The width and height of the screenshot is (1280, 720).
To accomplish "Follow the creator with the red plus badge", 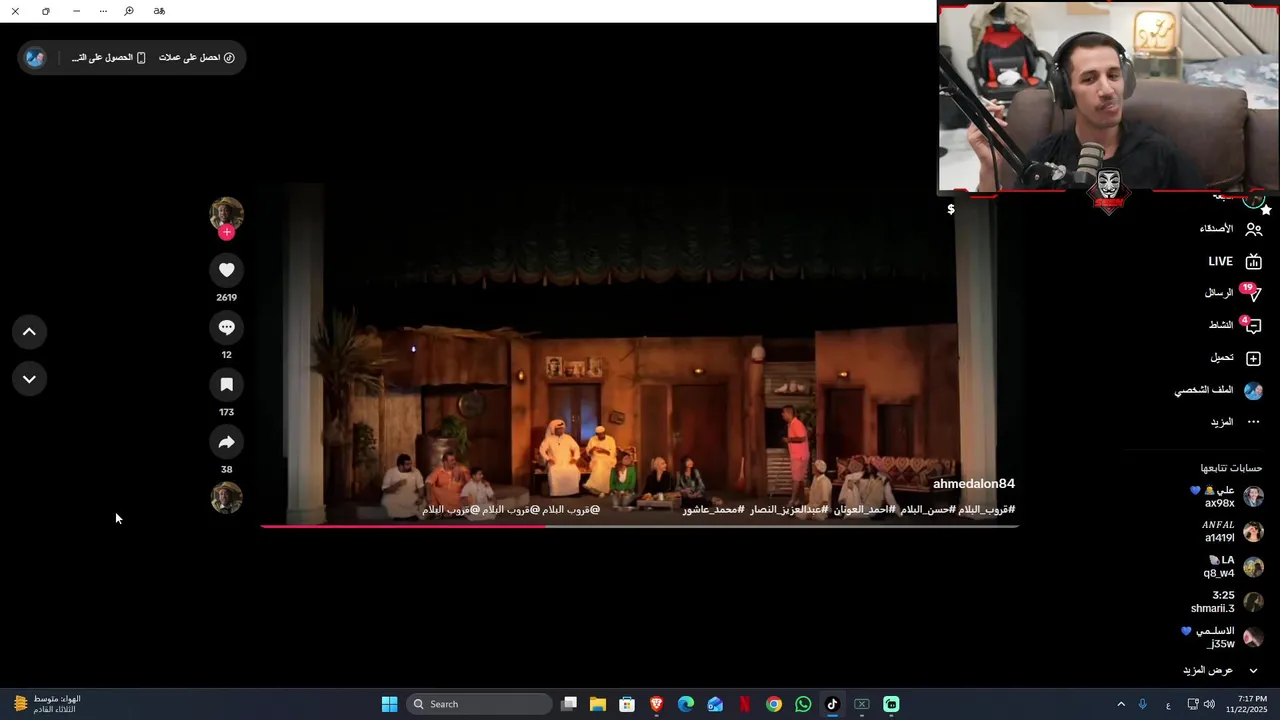I will (x=227, y=232).
